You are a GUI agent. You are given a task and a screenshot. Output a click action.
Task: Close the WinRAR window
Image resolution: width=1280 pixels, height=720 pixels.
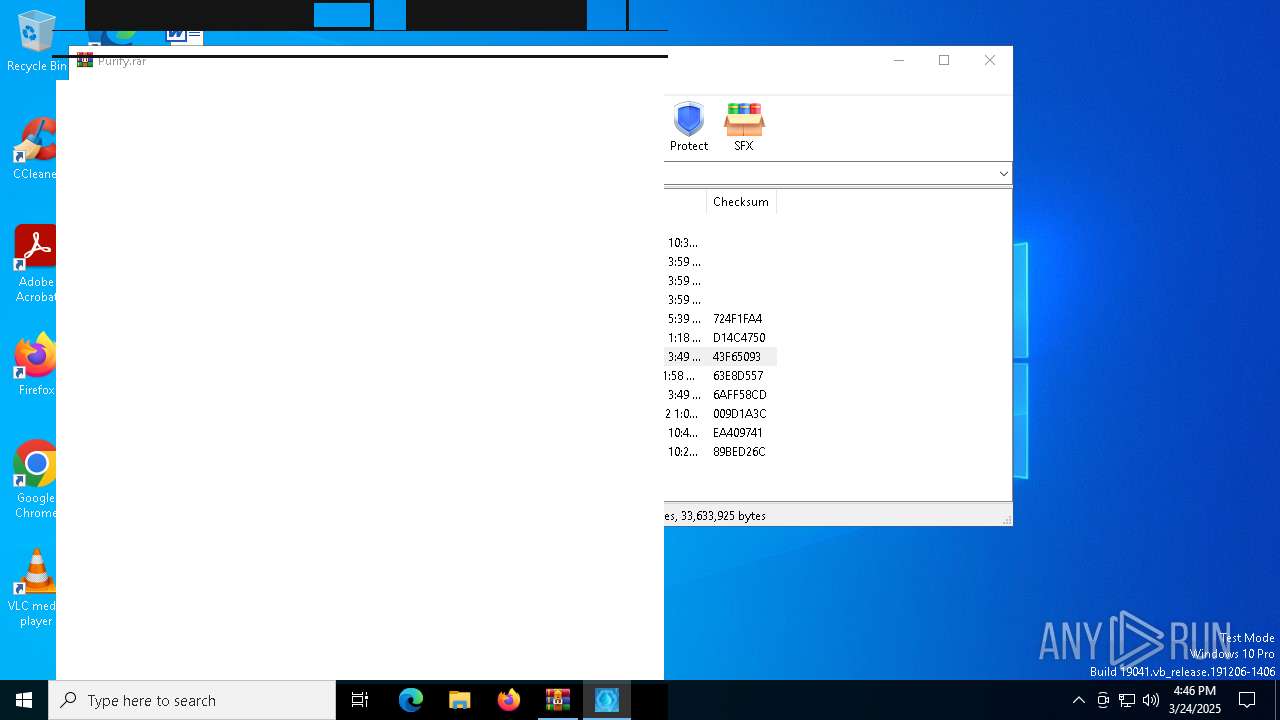pyautogui.click(x=990, y=60)
